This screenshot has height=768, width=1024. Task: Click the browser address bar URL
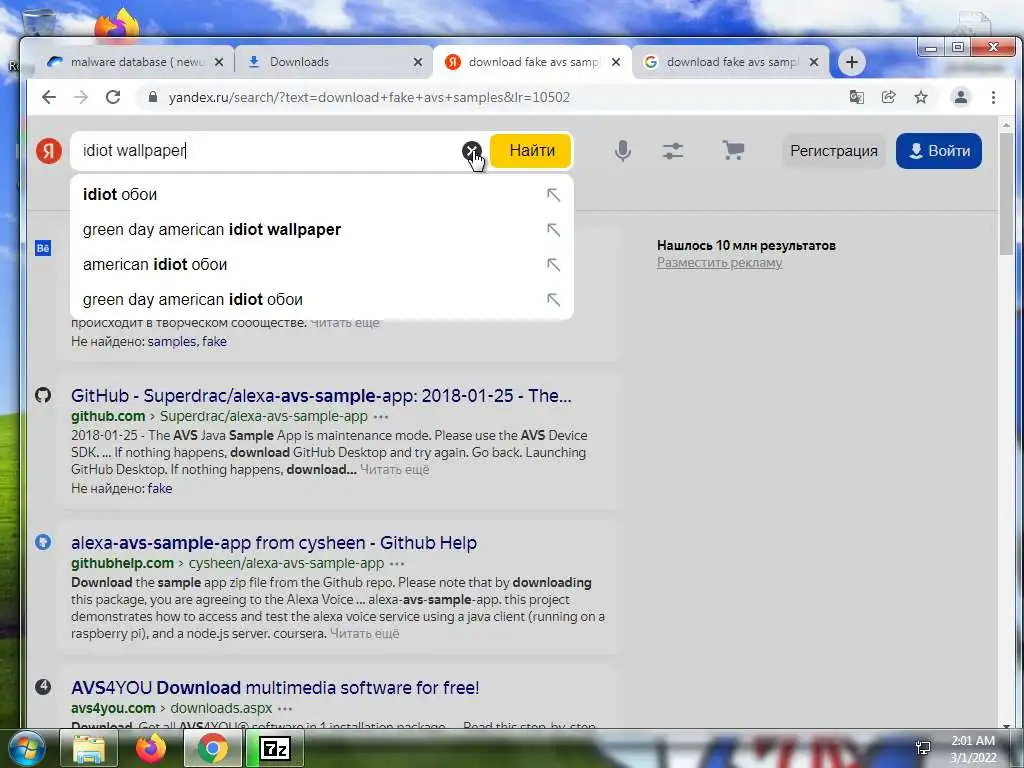pyautogui.click(x=369, y=97)
